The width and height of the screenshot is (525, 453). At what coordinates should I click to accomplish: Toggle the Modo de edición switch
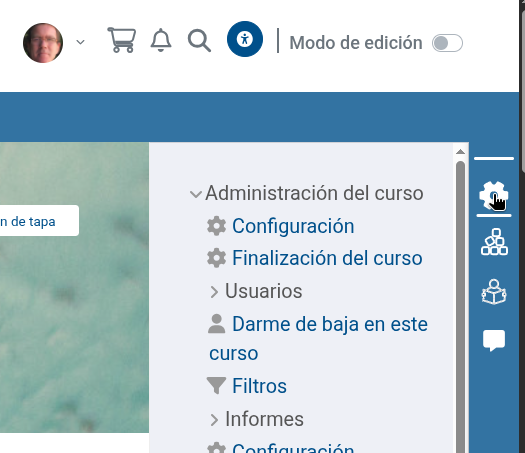447,43
